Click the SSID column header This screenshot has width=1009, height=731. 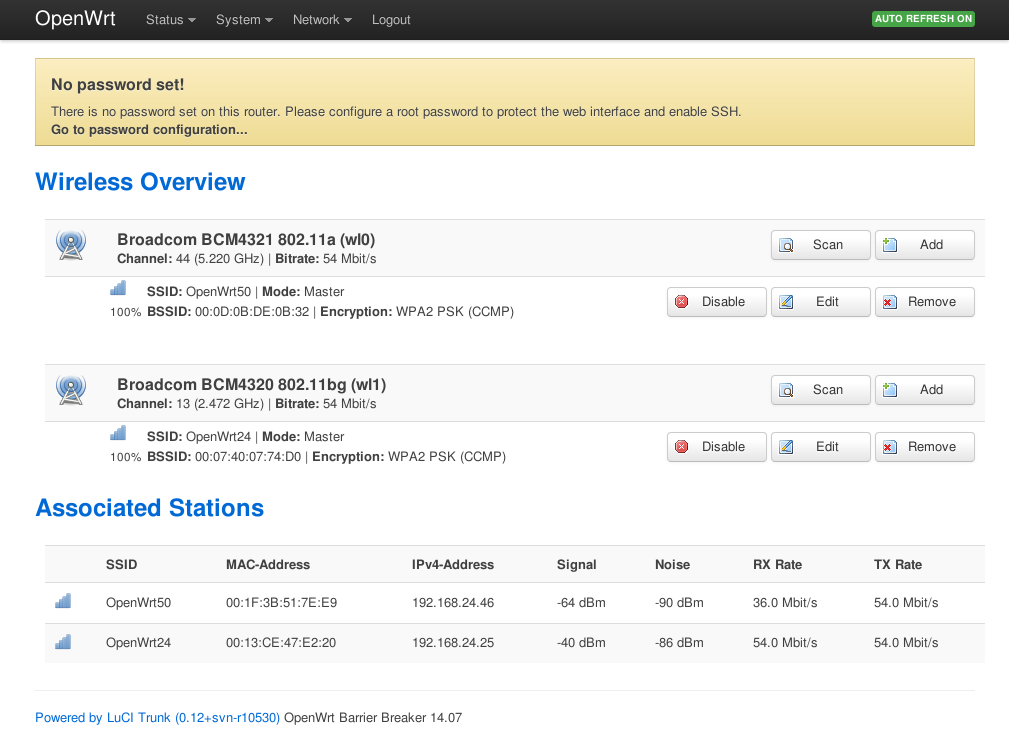tap(121, 564)
